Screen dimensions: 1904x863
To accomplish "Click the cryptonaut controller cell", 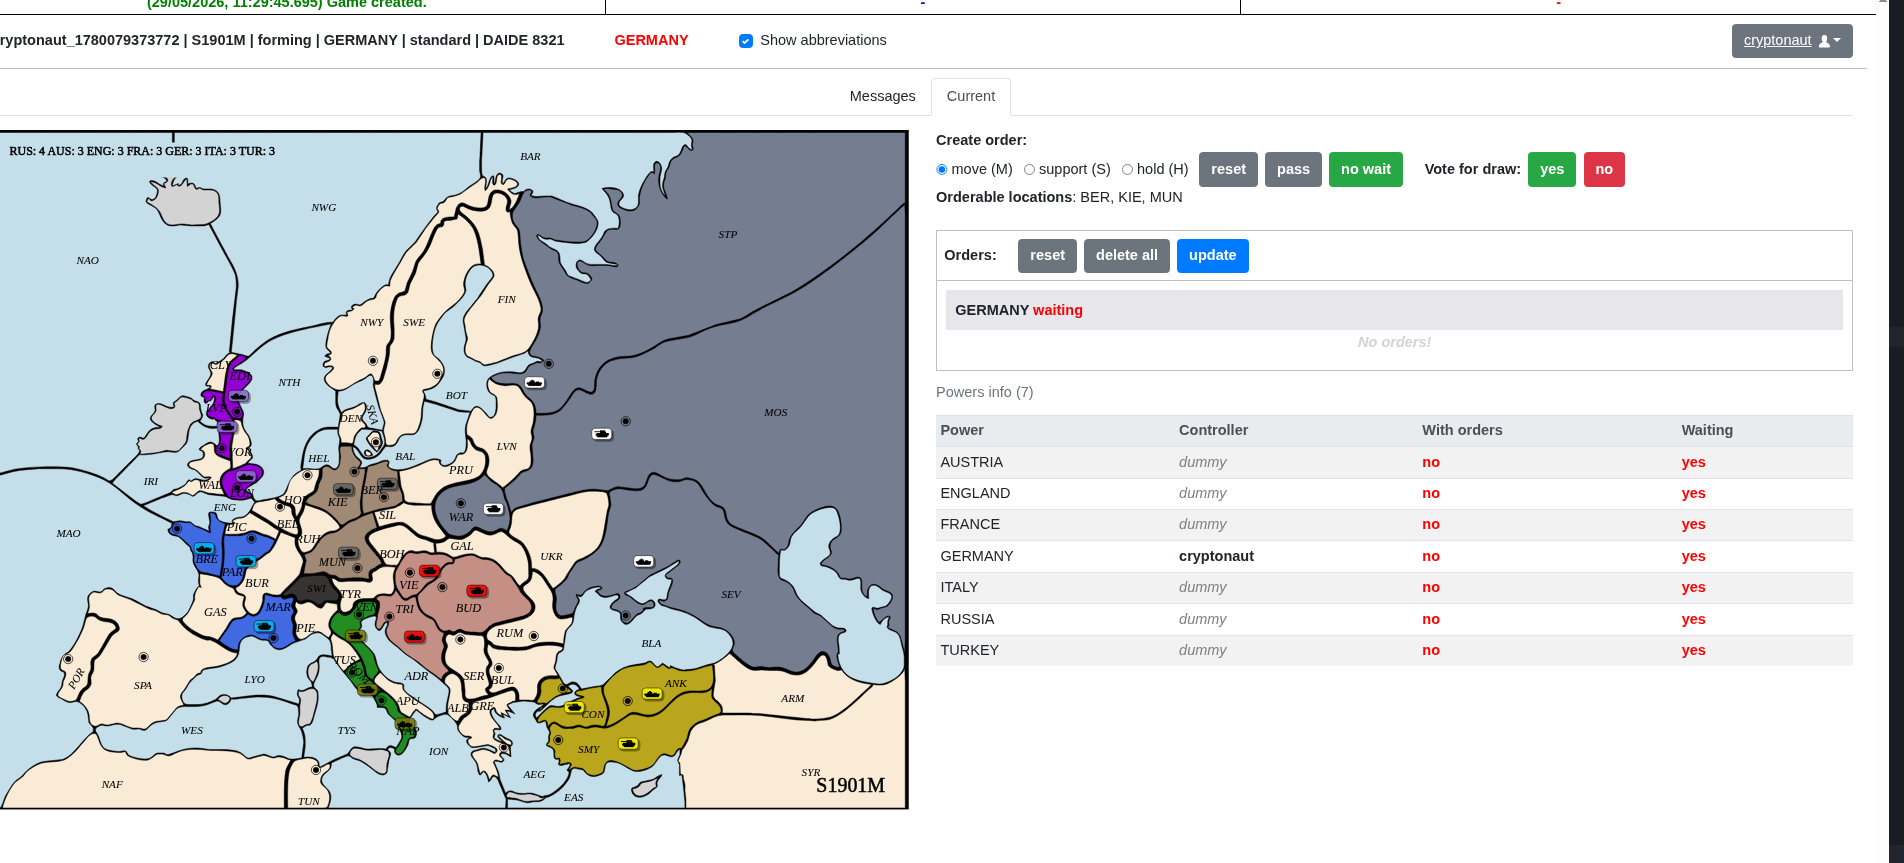I will coord(1216,556).
